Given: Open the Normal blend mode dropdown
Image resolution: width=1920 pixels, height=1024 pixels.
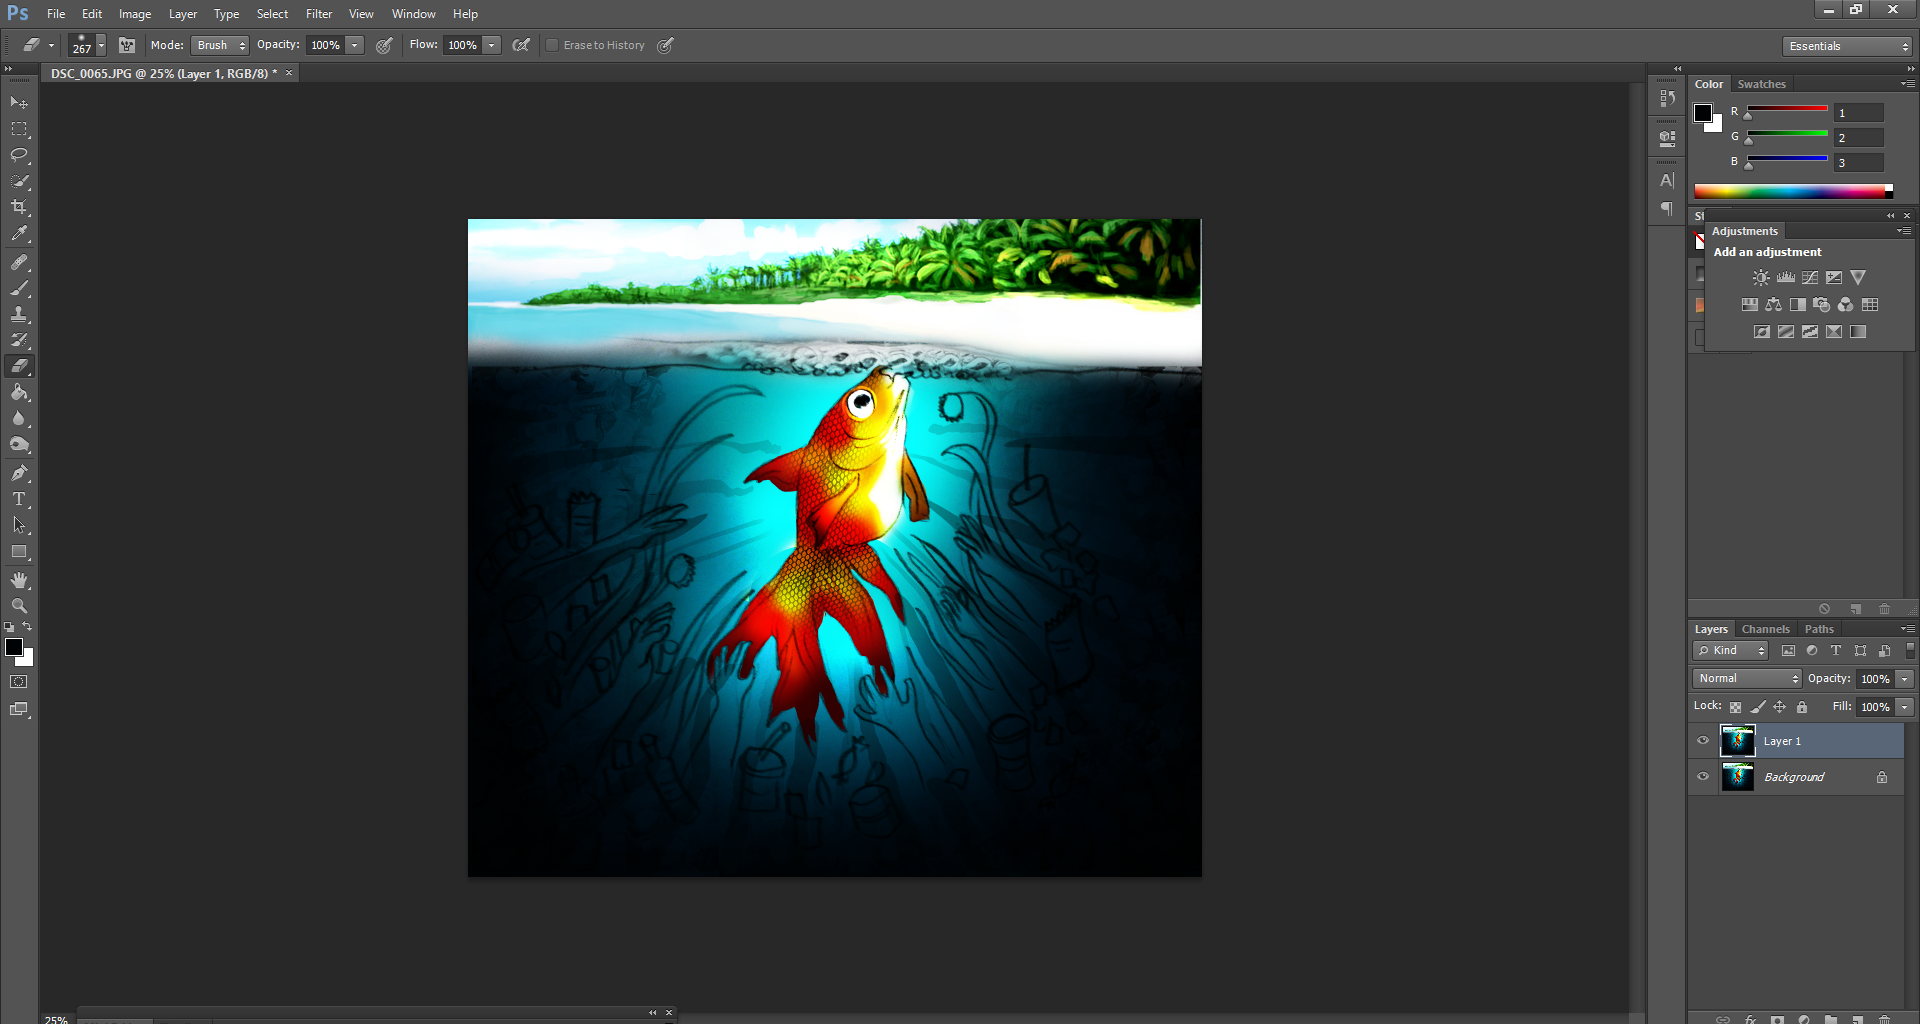Looking at the screenshot, I should point(1747,679).
